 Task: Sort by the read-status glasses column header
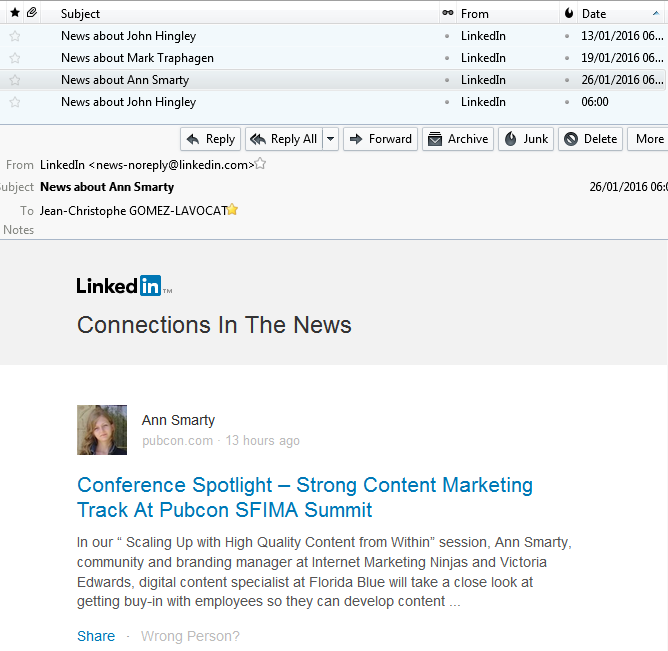click(x=447, y=13)
